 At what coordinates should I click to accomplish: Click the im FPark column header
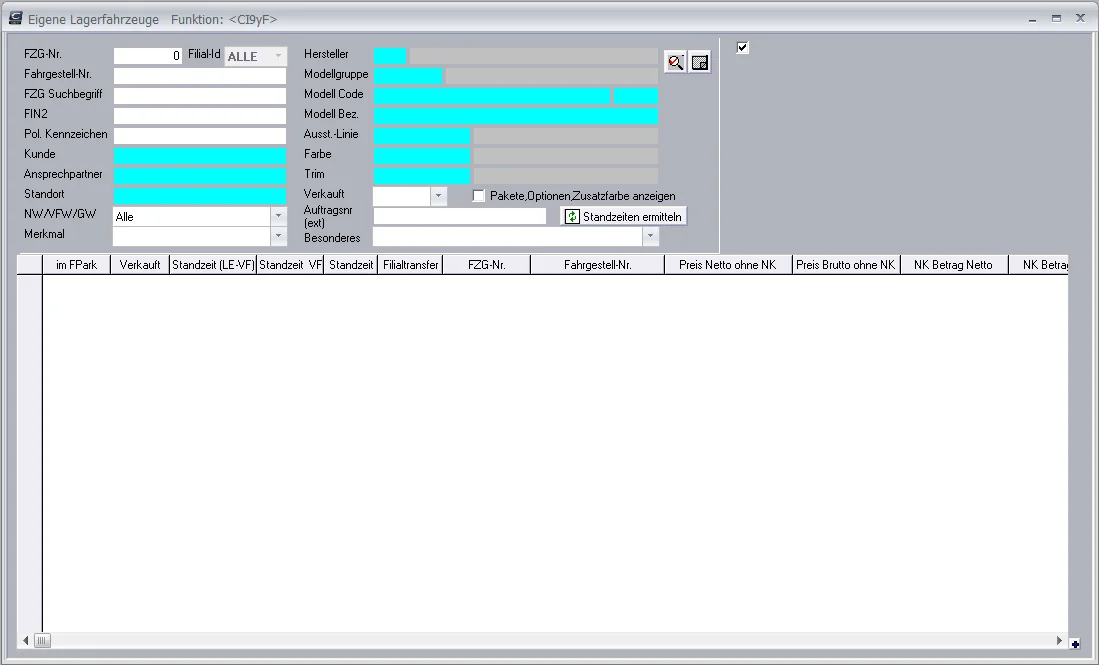[76, 265]
